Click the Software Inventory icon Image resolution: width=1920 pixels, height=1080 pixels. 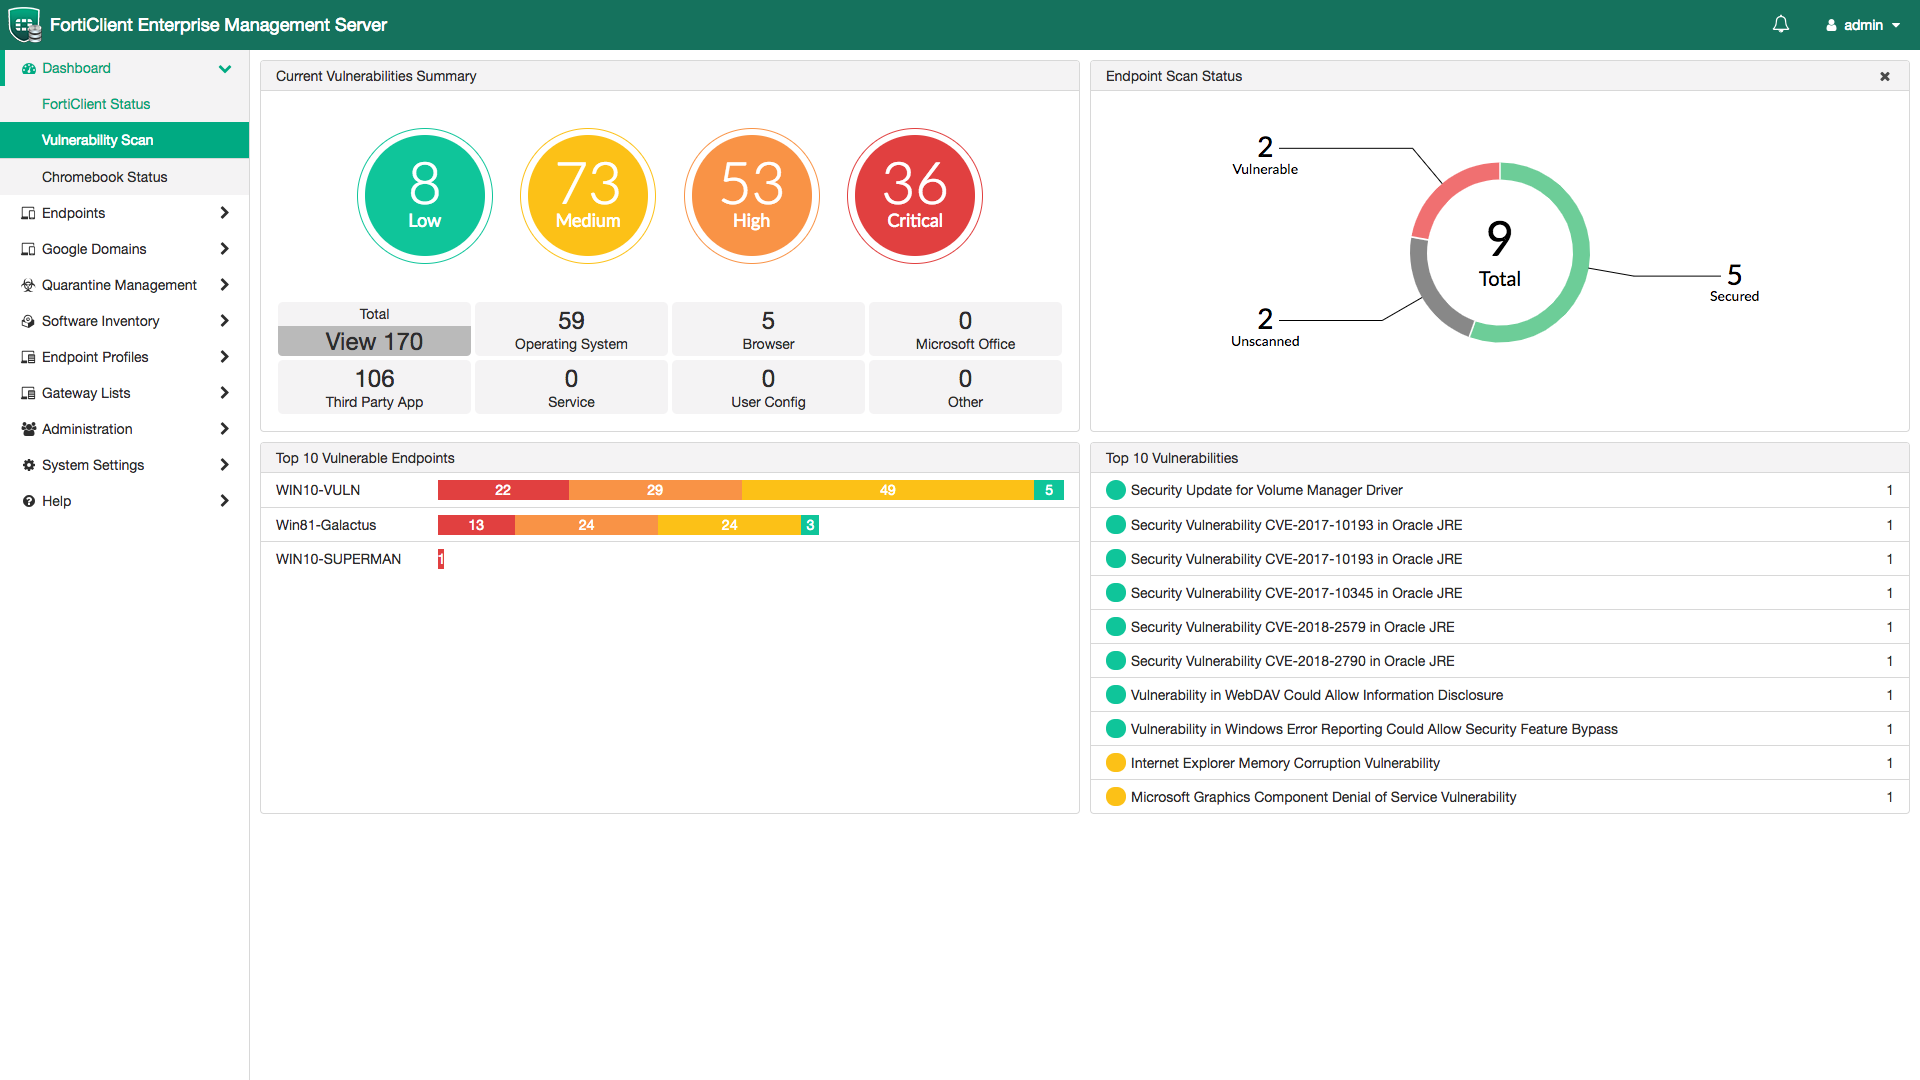pyautogui.click(x=27, y=321)
